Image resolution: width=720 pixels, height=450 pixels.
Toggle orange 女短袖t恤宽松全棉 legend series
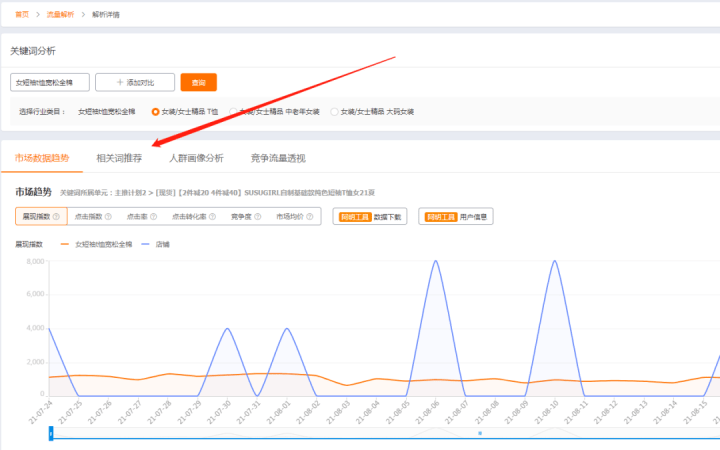tap(98, 244)
